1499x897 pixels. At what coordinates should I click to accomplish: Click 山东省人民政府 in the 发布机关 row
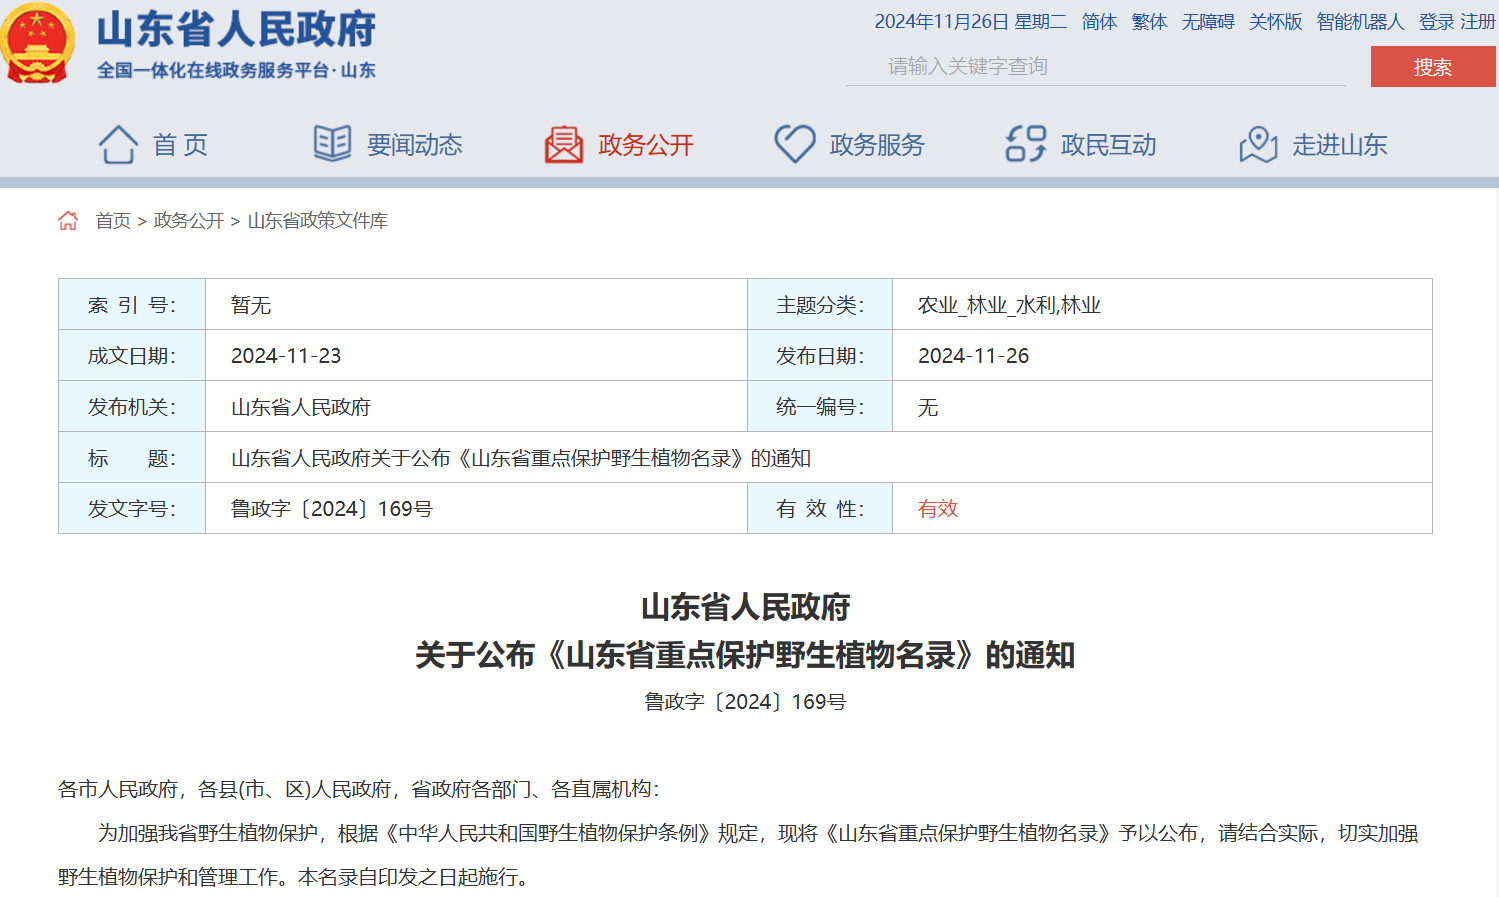301,407
